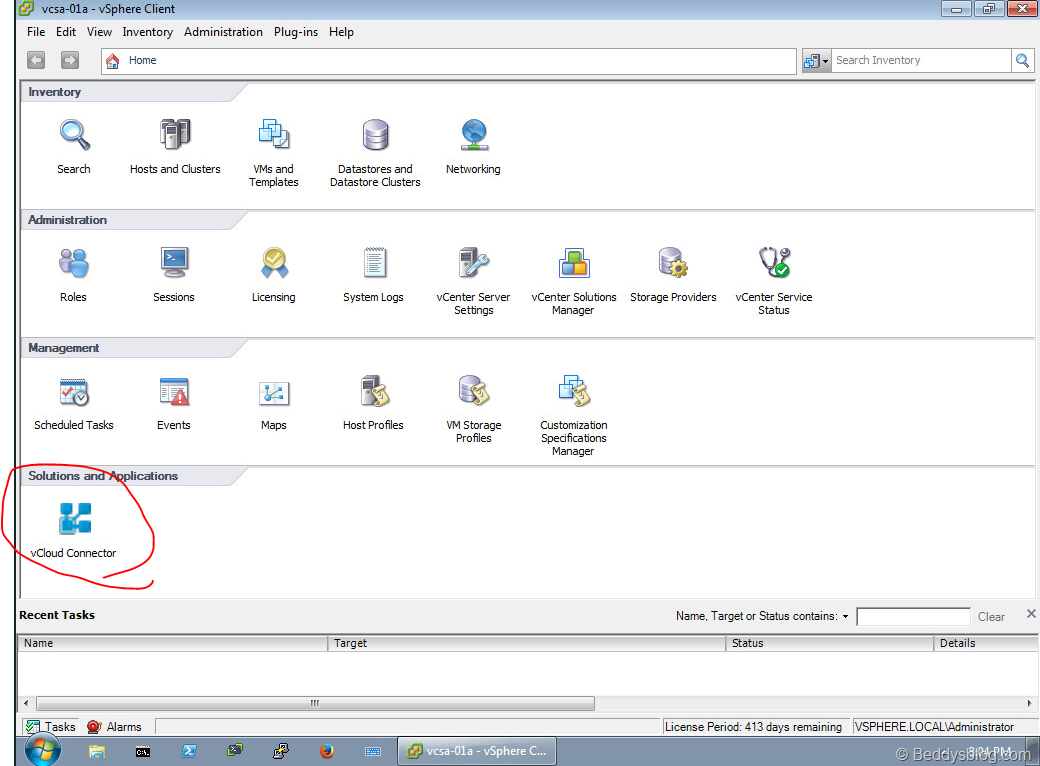Click the license period status text
1040x766 pixels.
click(x=753, y=727)
